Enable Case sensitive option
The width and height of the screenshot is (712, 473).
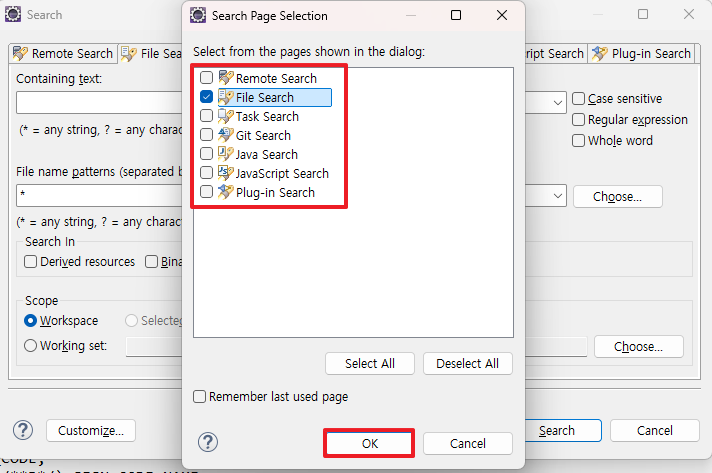(578, 99)
